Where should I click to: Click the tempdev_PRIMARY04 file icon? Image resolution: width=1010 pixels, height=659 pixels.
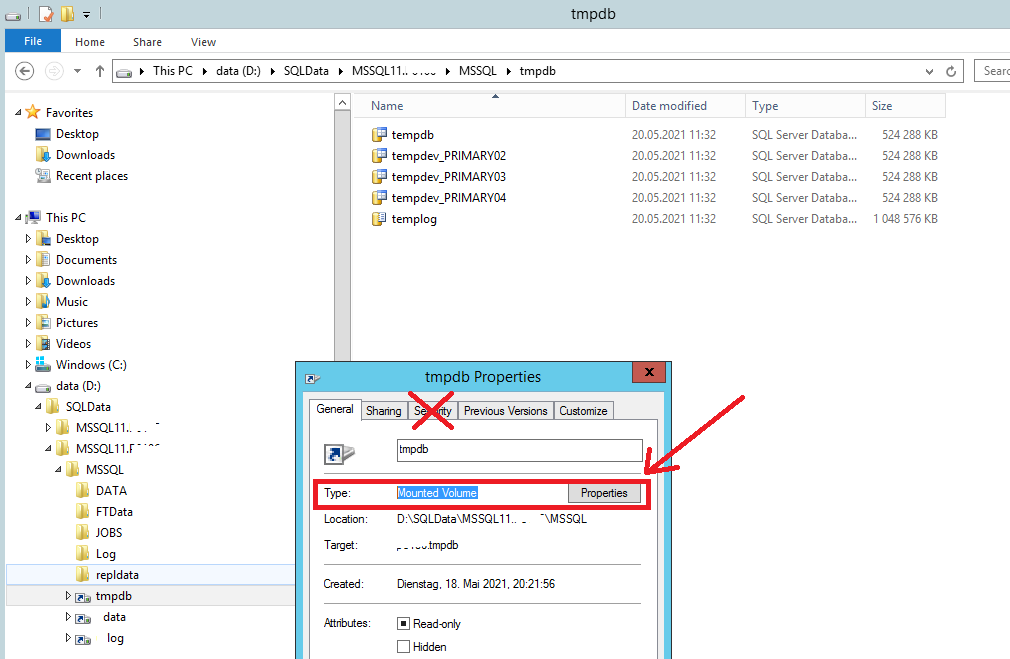point(379,198)
